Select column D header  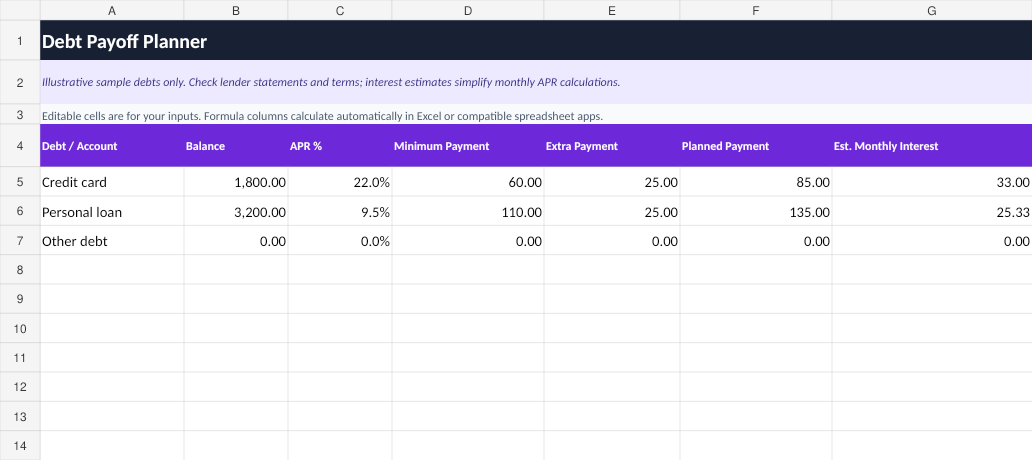tap(468, 11)
